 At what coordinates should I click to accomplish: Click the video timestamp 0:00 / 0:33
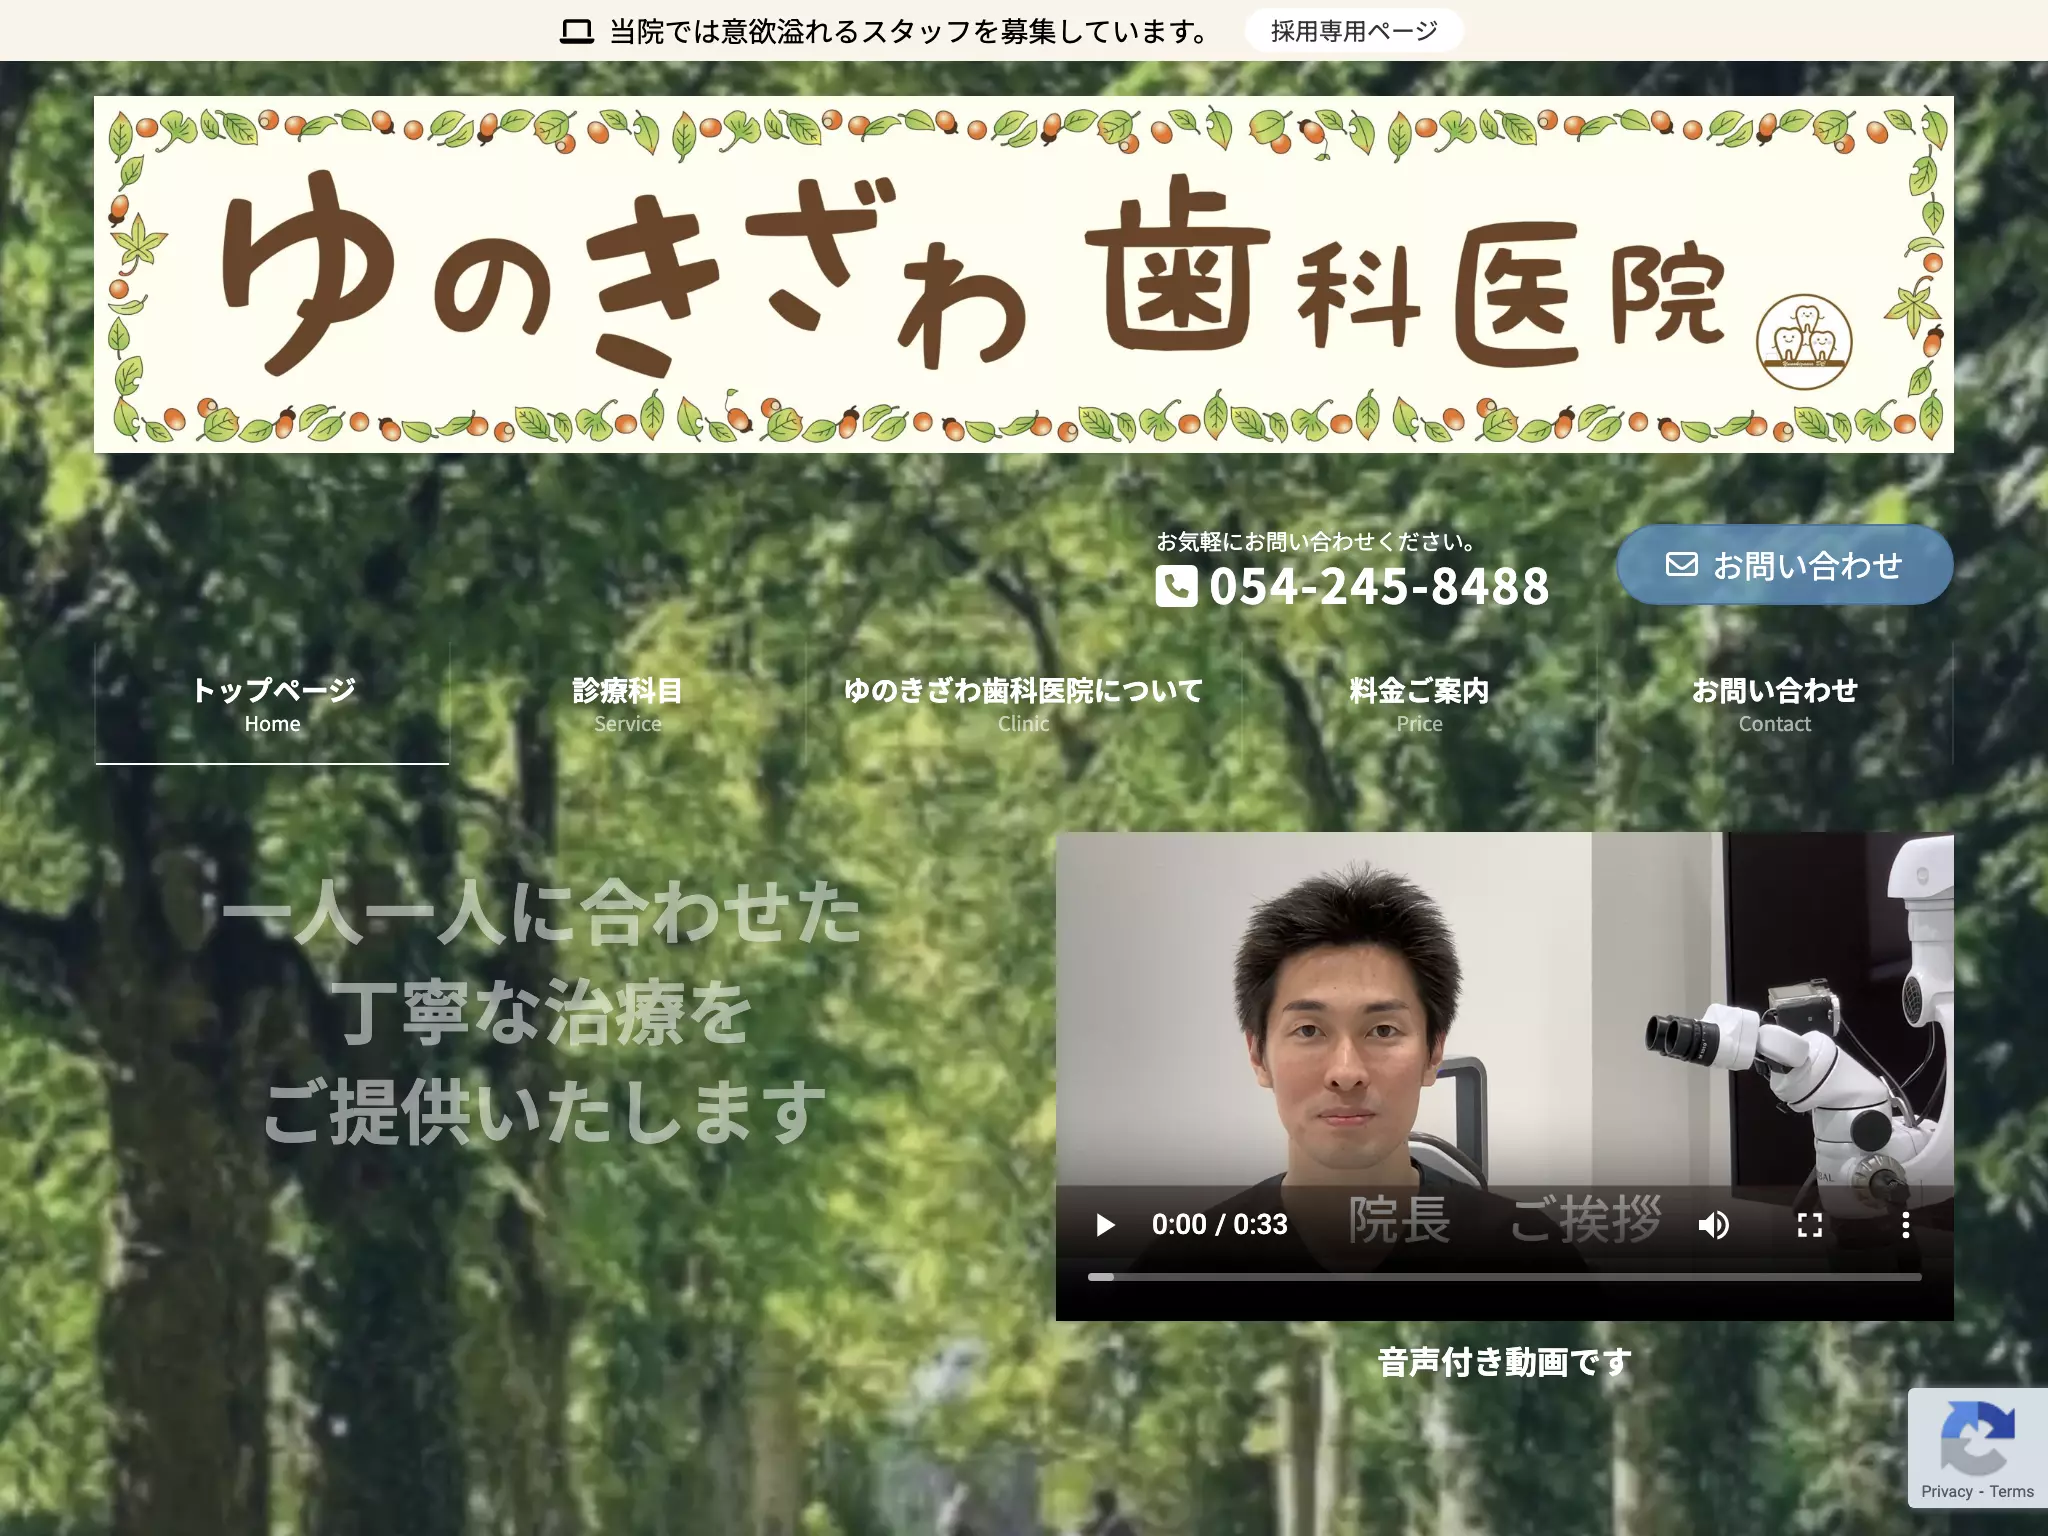pos(1219,1225)
